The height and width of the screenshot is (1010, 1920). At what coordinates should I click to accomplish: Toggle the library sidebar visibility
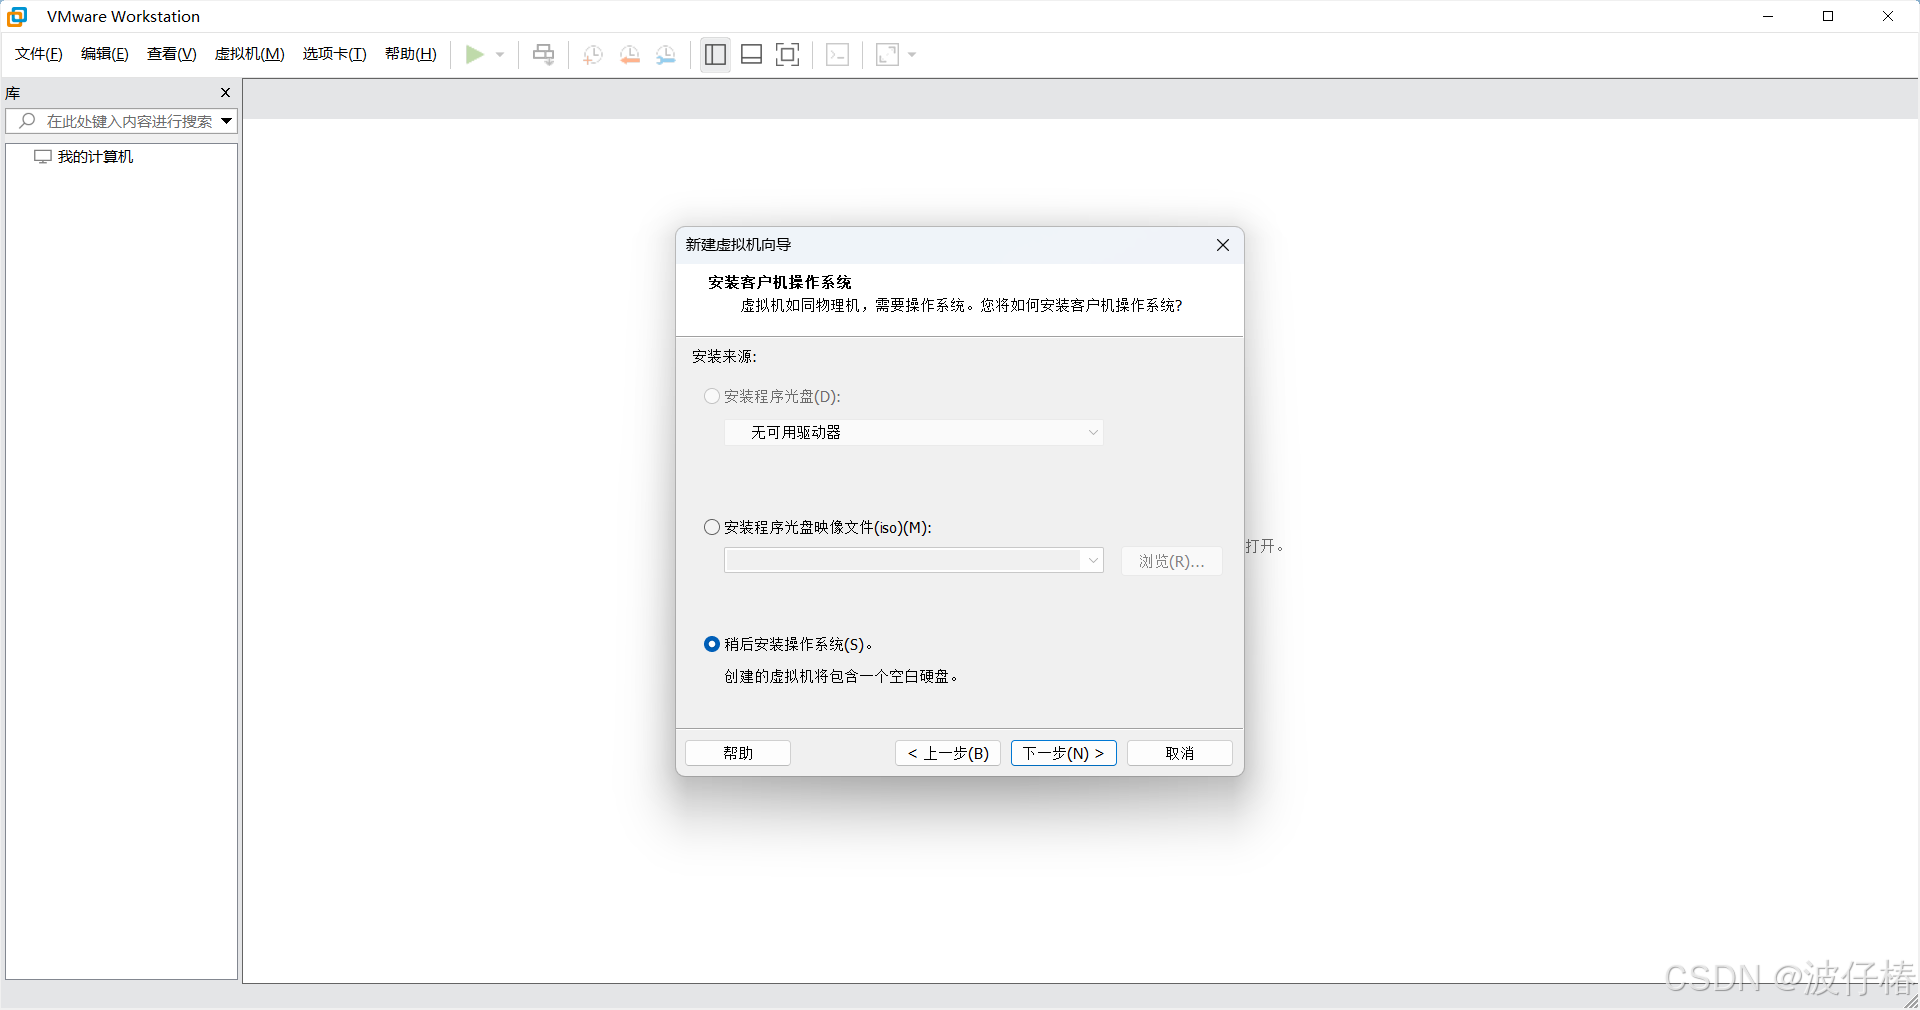pos(715,55)
